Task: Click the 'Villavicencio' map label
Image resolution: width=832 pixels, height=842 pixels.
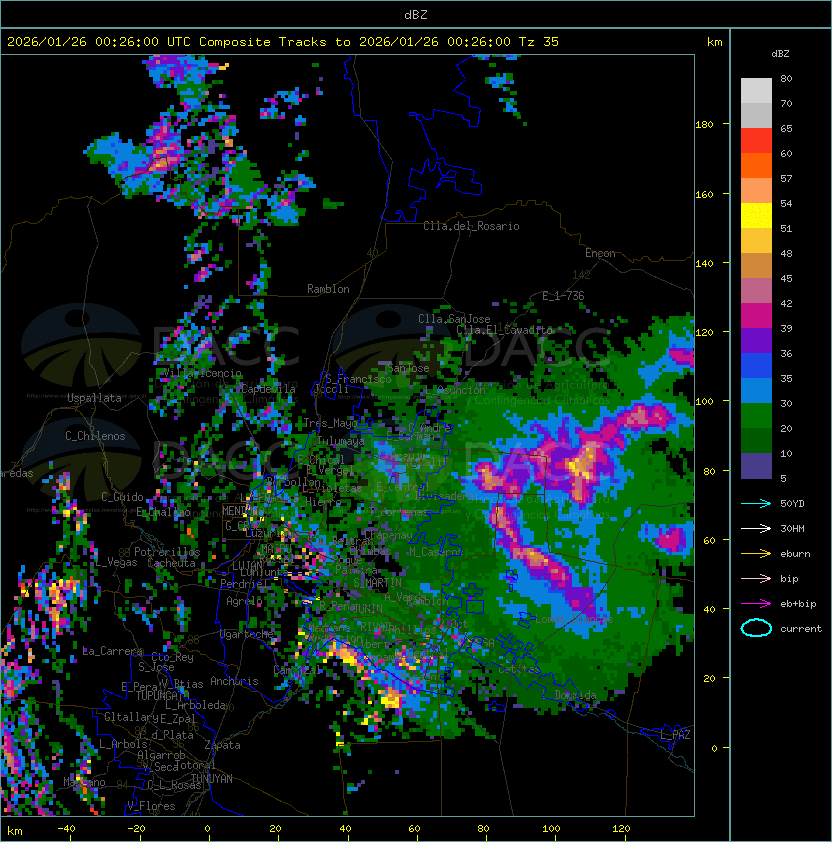Action: click(x=202, y=373)
